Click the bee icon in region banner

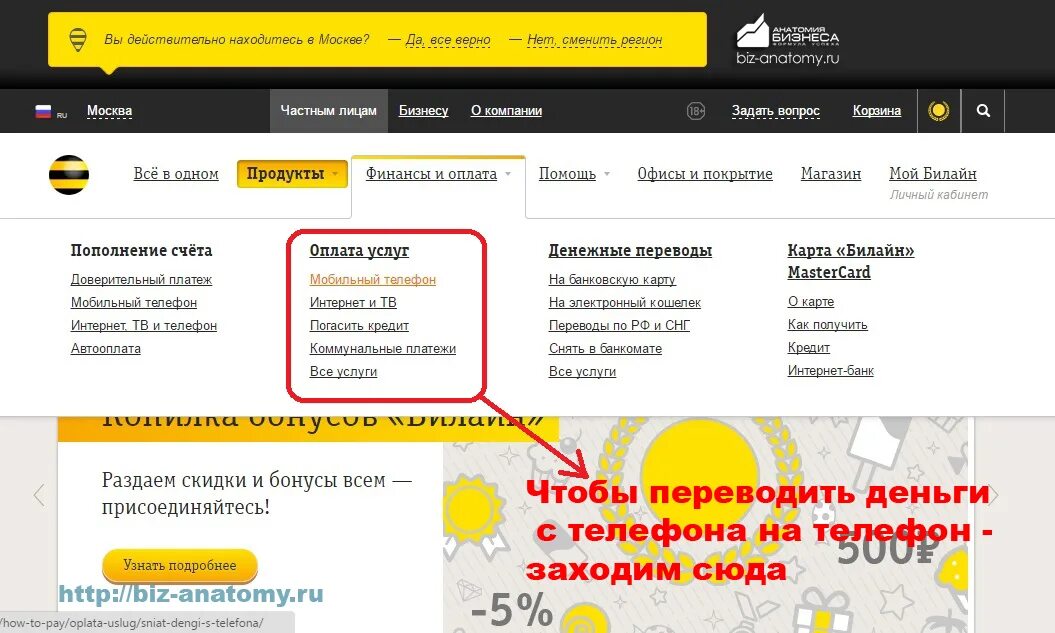78,40
